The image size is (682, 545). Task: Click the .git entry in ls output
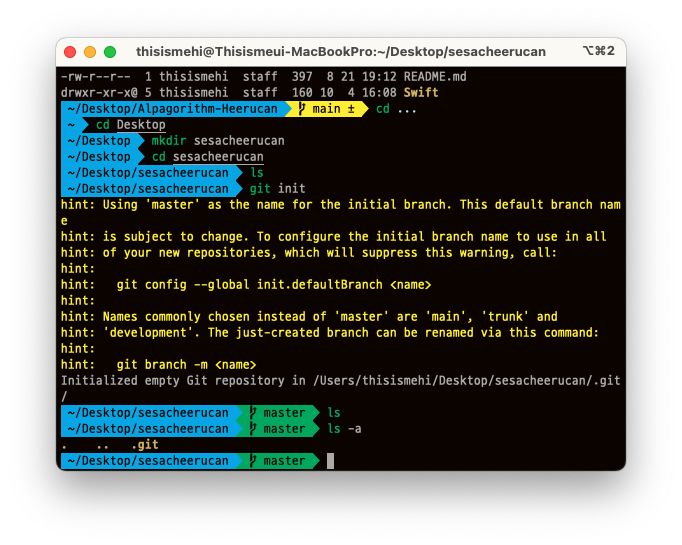coord(144,445)
